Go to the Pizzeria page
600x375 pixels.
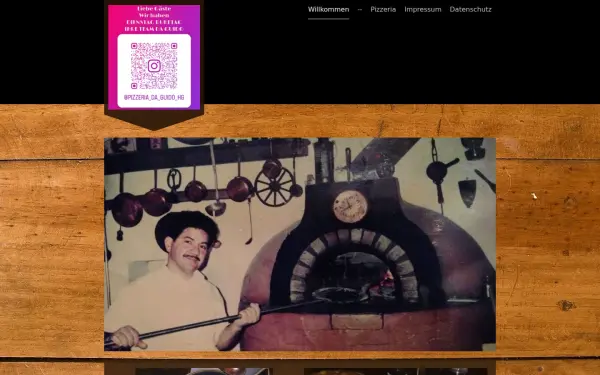click(383, 10)
